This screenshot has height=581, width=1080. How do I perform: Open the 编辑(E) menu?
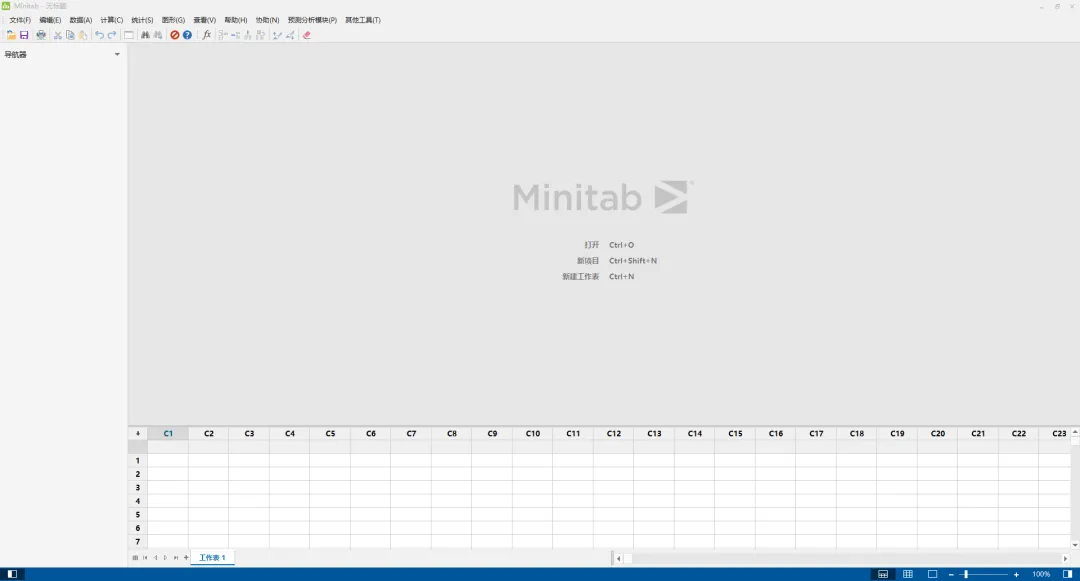(x=50, y=20)
